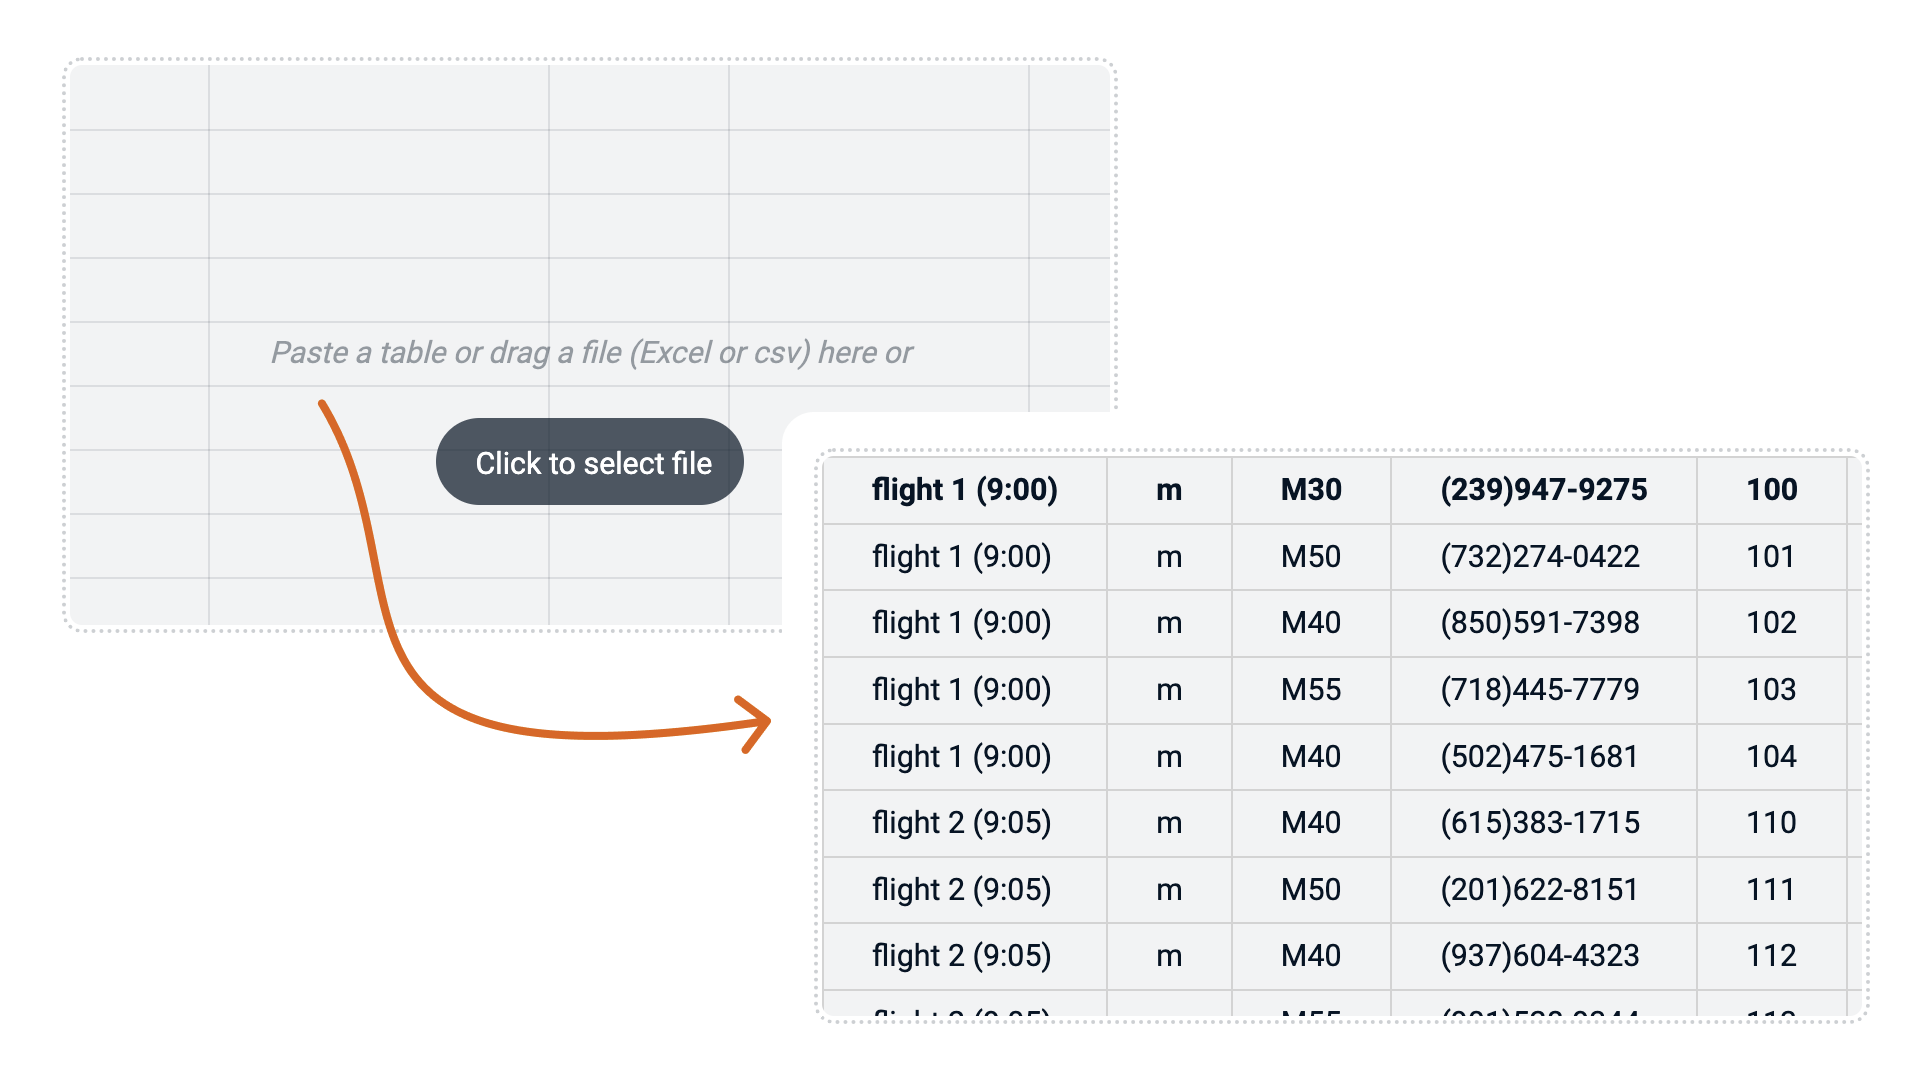Viewport: 1922px width, 1074px height.
Task: Select the cell containing (732)274-0422
Action: [1539, 557]
